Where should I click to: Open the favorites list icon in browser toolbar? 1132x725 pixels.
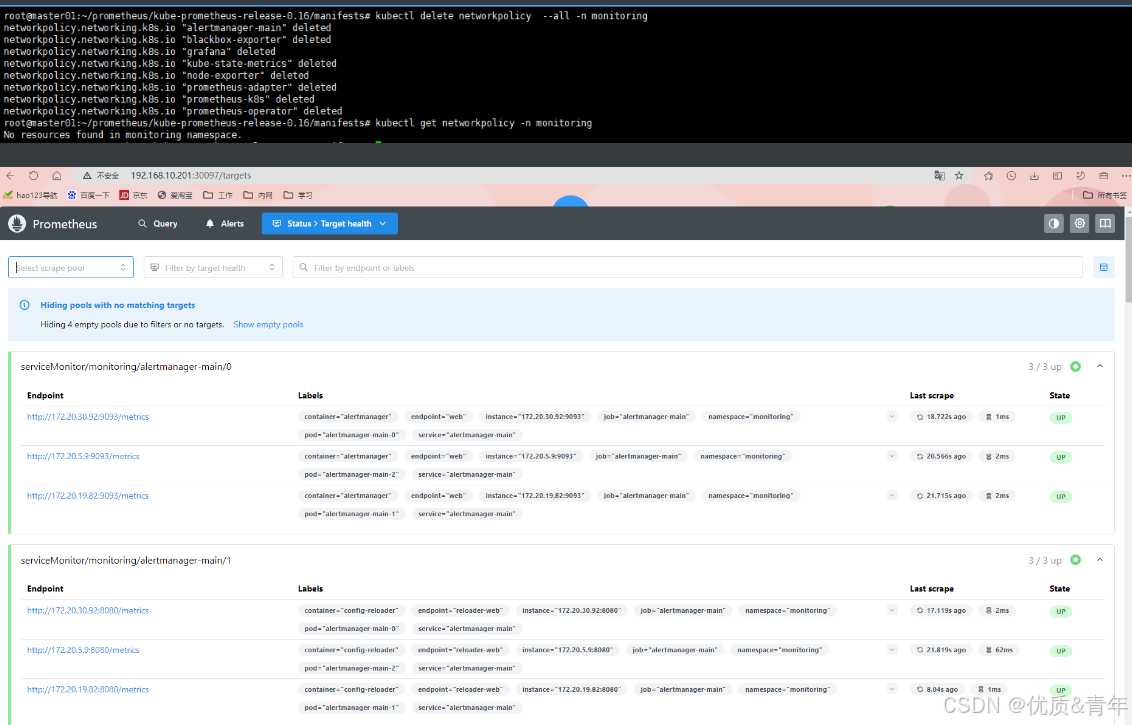point(988,175)
